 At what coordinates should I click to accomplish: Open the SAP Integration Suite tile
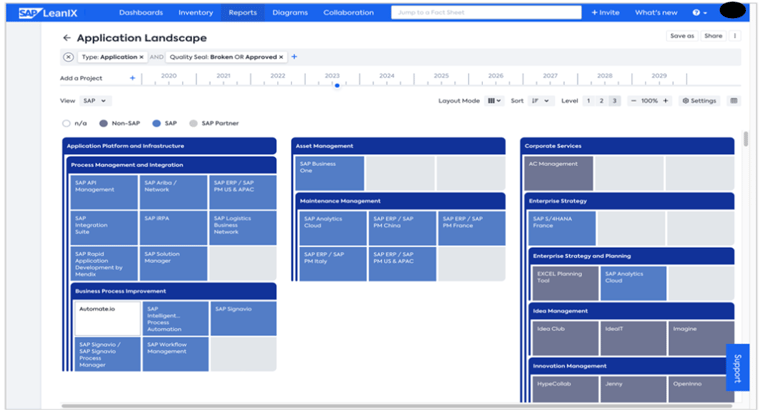click(x=104, y=228)
